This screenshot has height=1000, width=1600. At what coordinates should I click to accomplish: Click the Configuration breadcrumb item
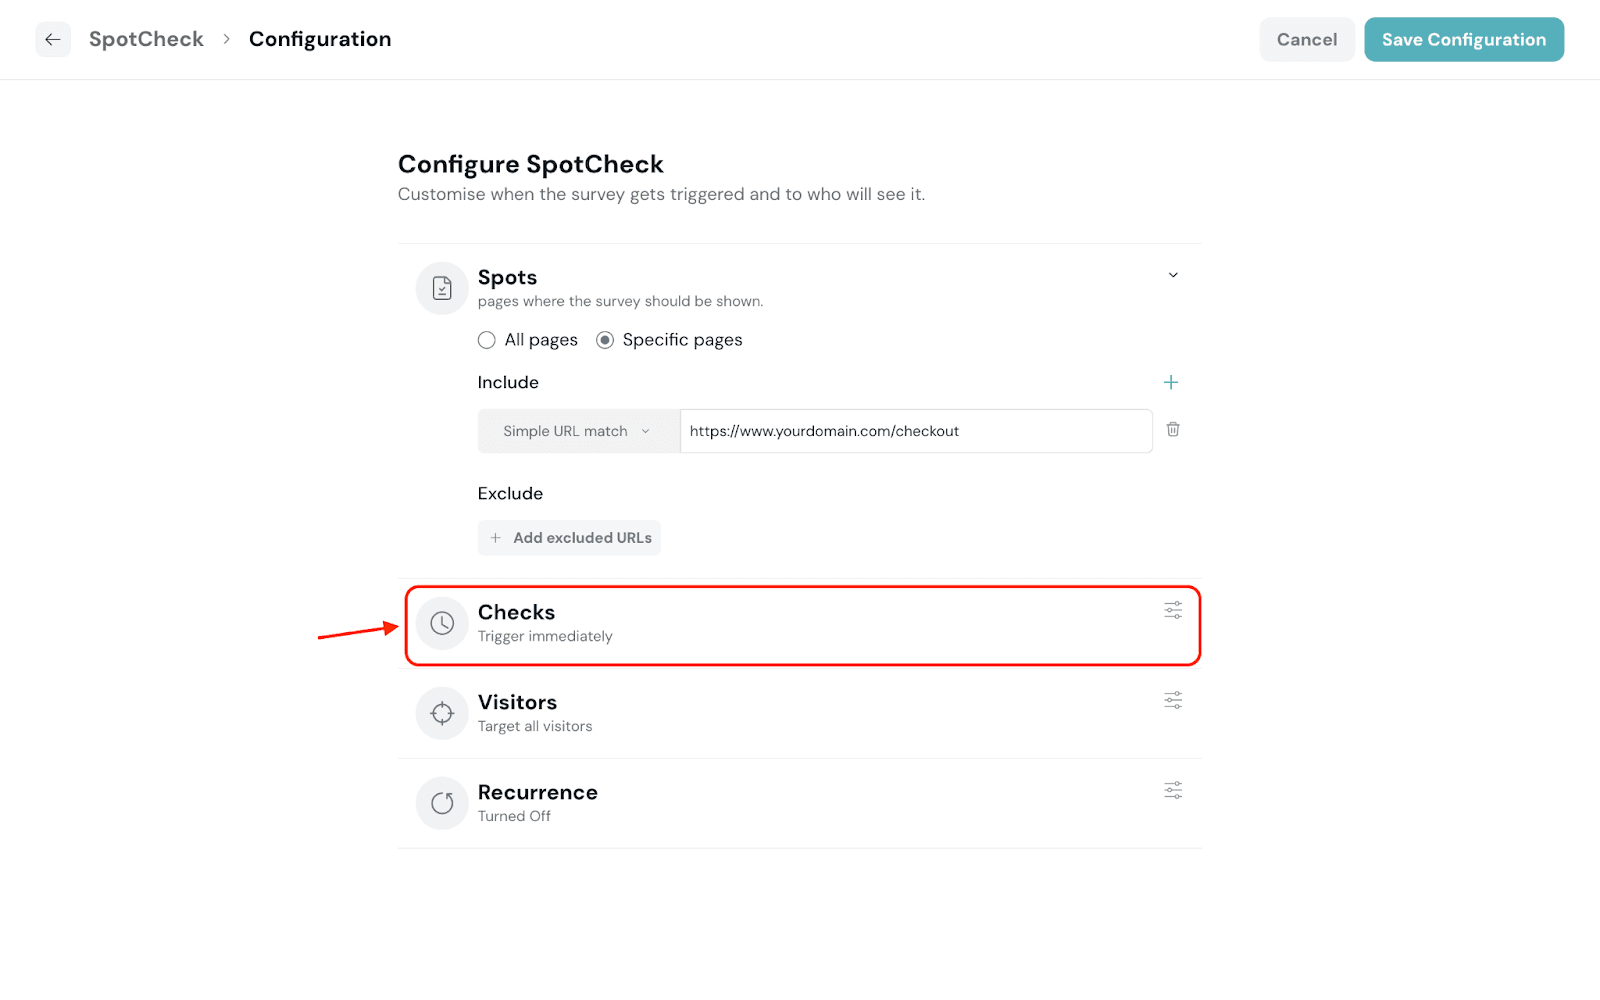tap(320, 39)
